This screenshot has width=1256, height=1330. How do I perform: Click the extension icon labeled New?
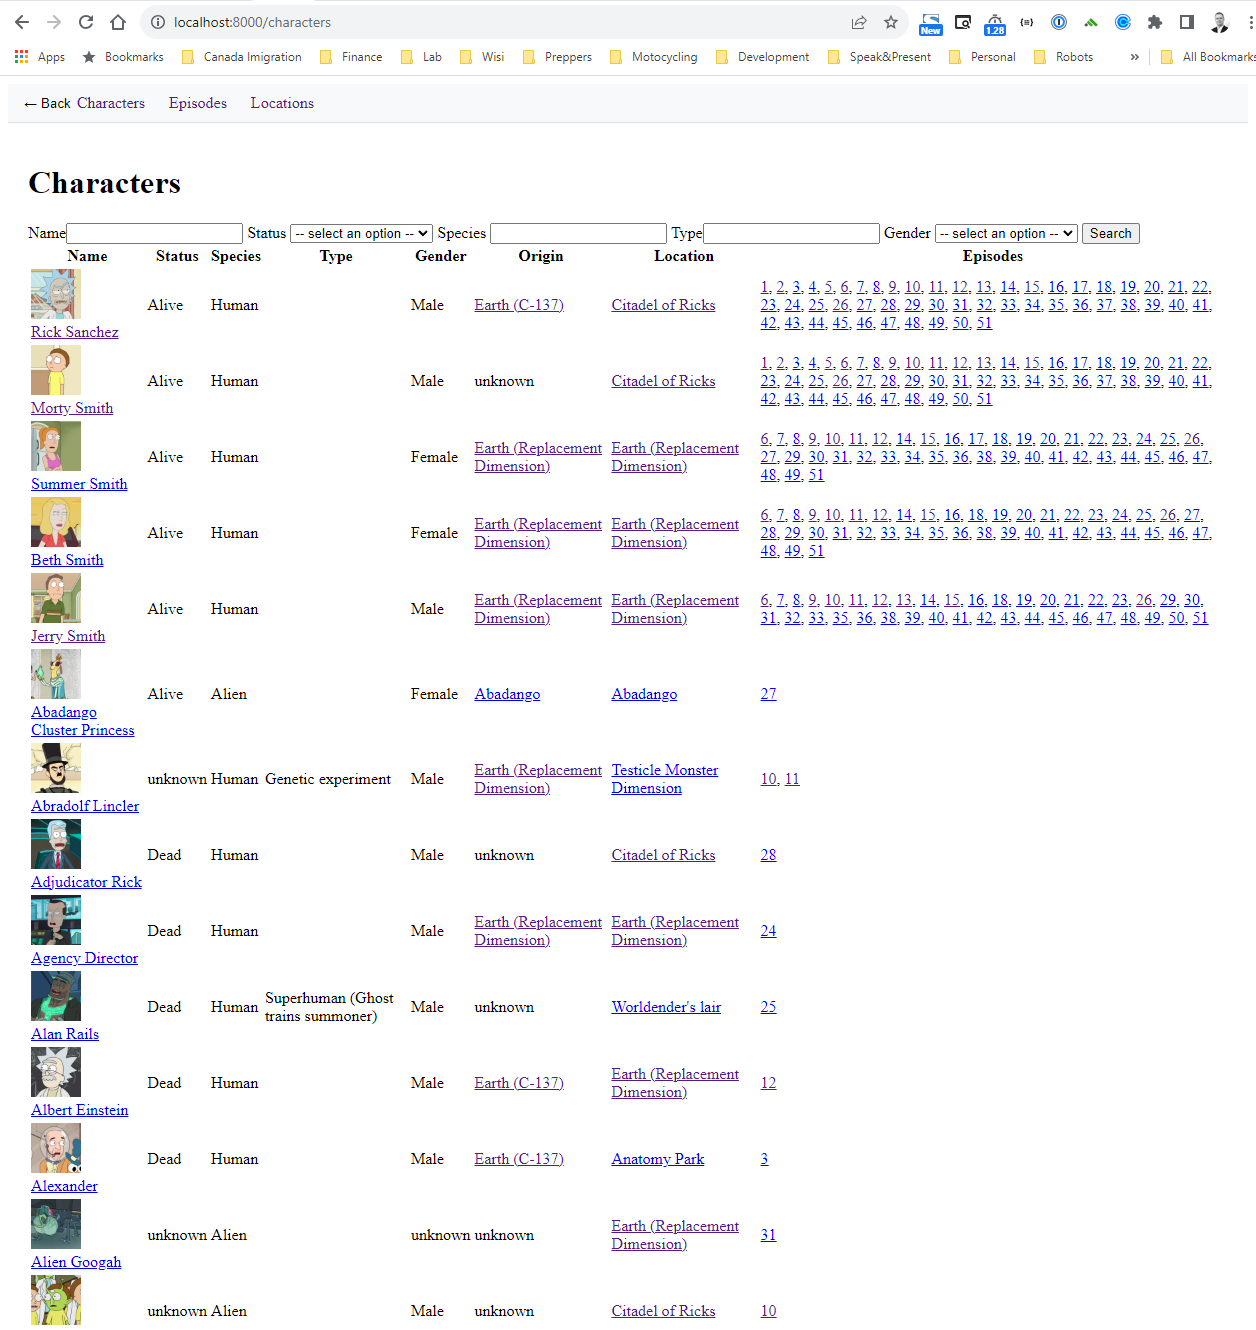(931, 24)
